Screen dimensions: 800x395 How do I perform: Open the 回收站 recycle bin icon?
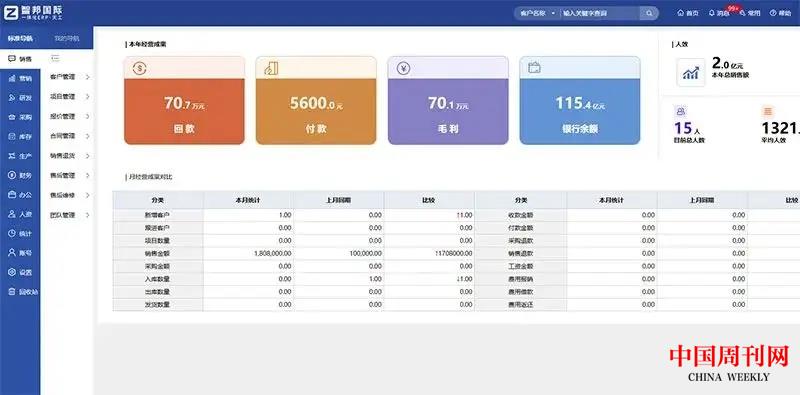coord(12,291)
